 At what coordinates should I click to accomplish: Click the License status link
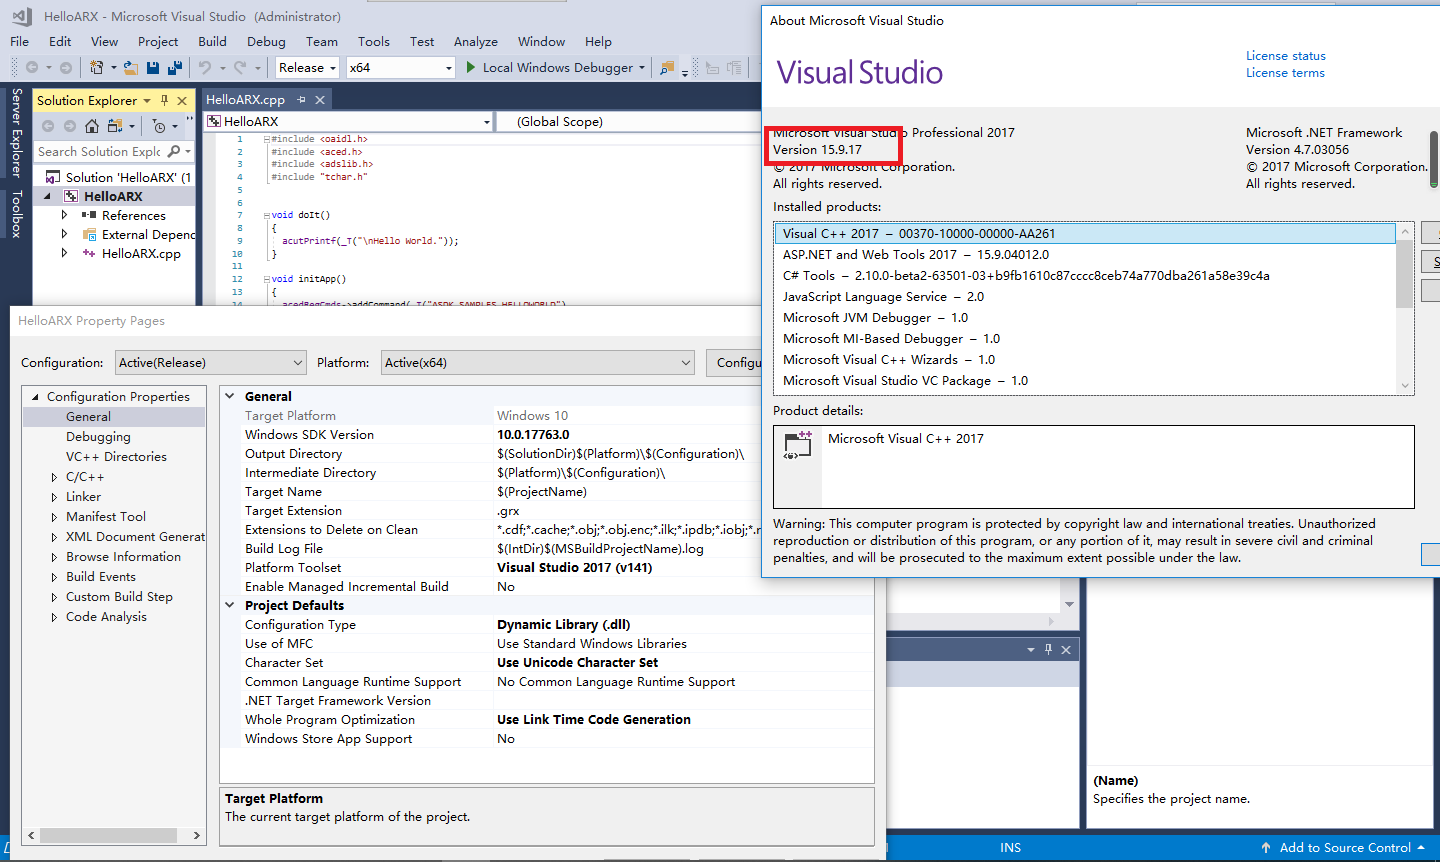pyautogui.click(x=1286, y=56)
